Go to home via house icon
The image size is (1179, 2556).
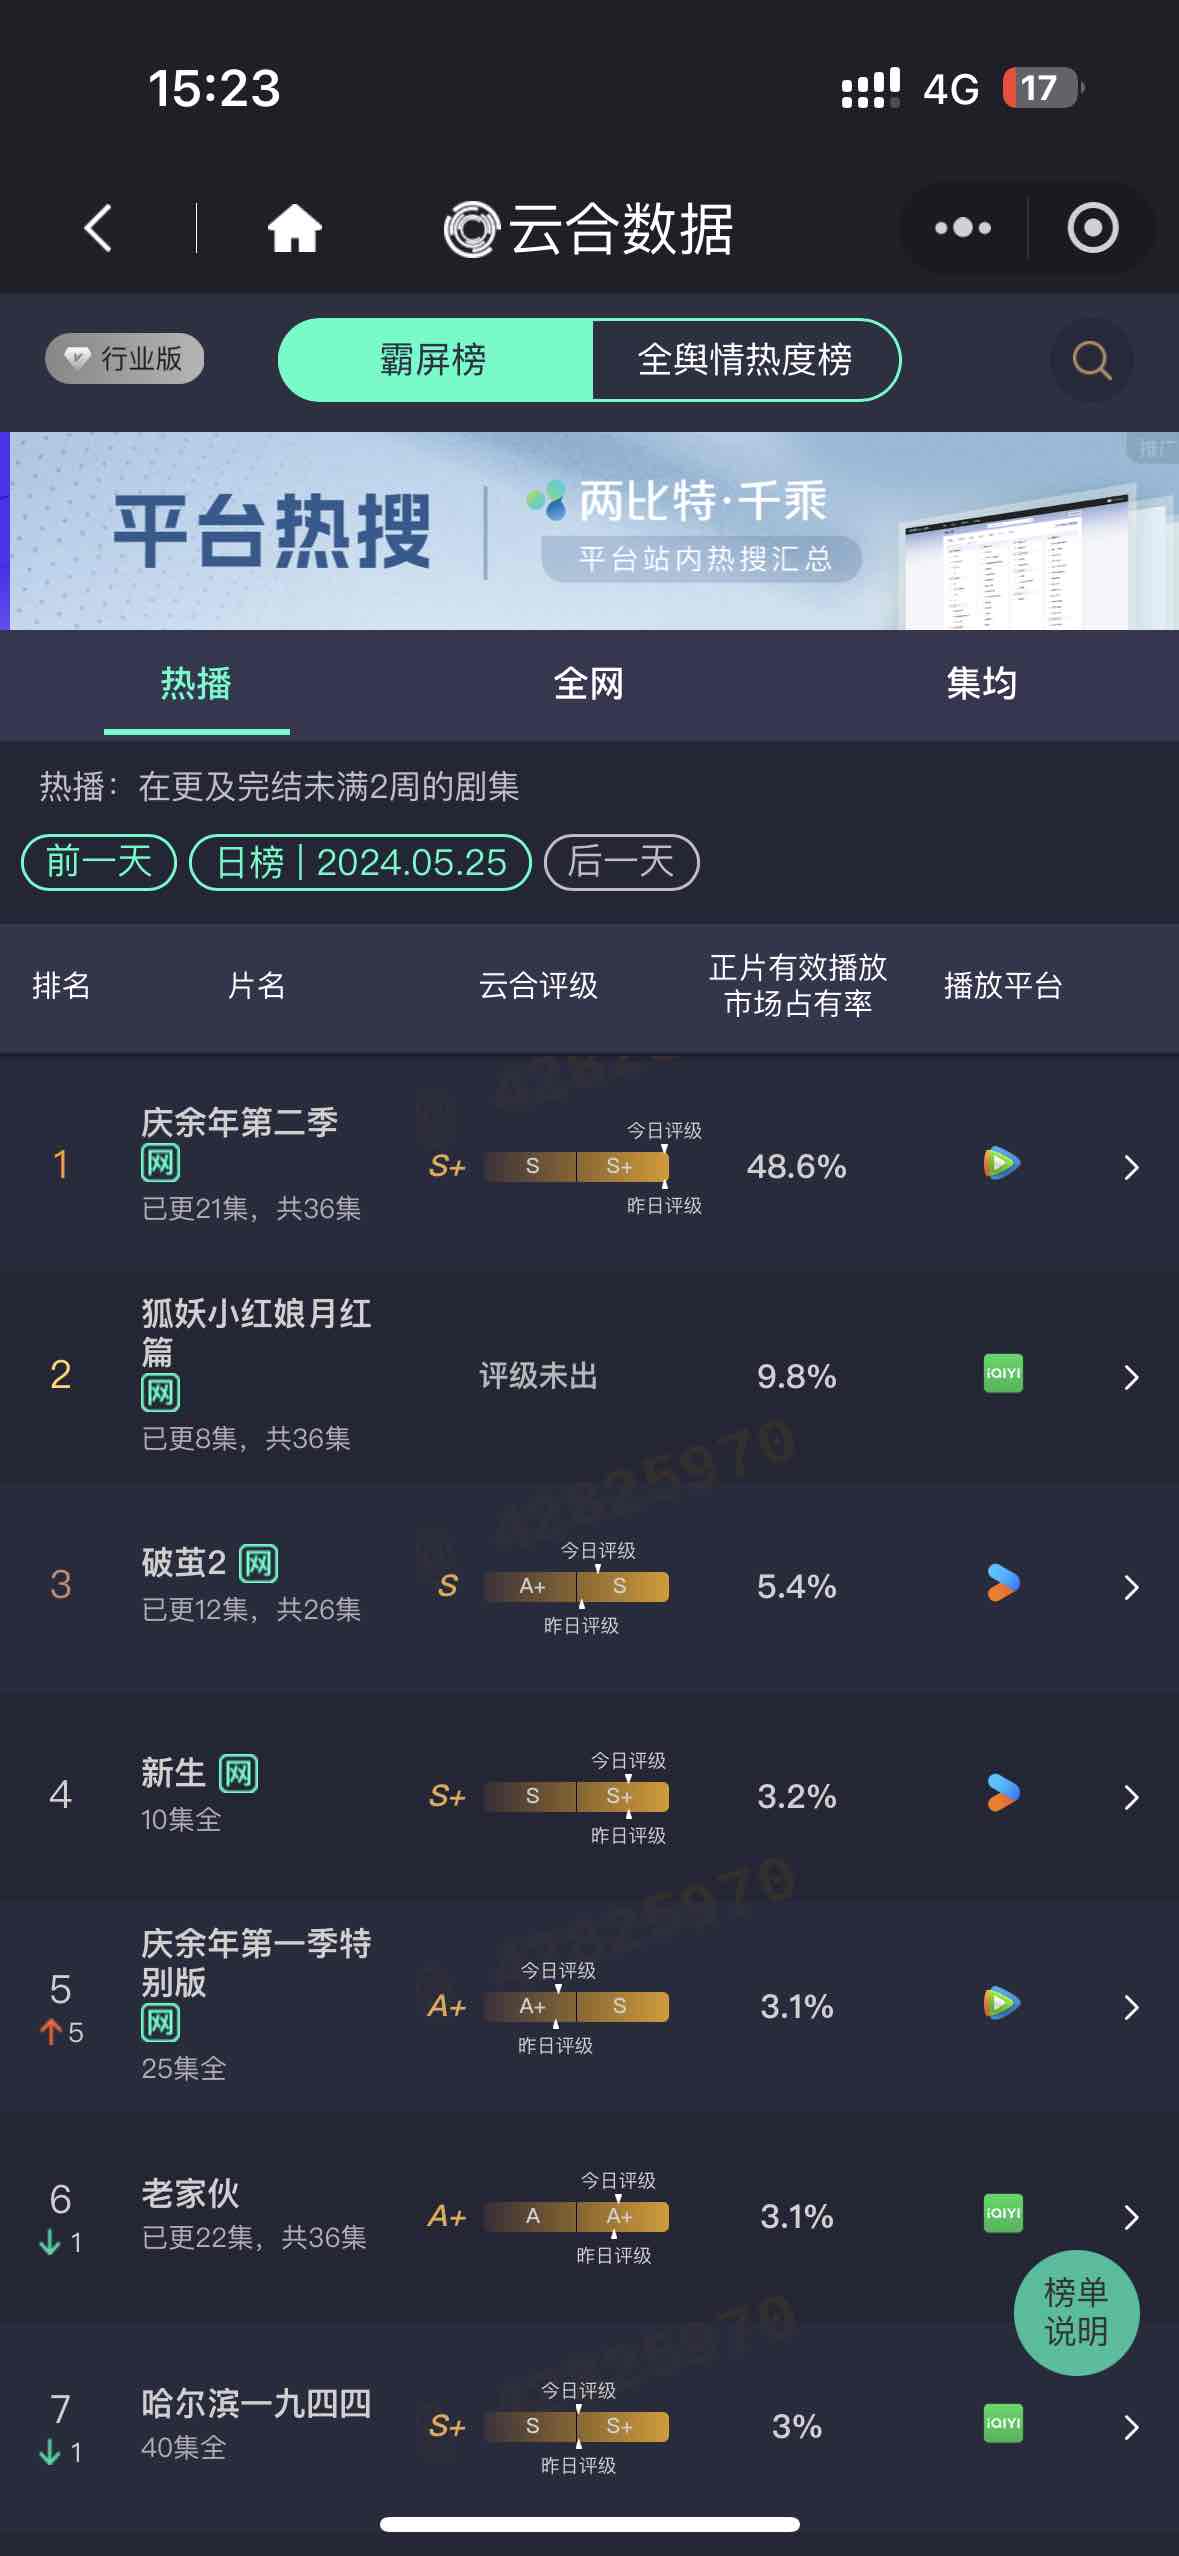294,228
